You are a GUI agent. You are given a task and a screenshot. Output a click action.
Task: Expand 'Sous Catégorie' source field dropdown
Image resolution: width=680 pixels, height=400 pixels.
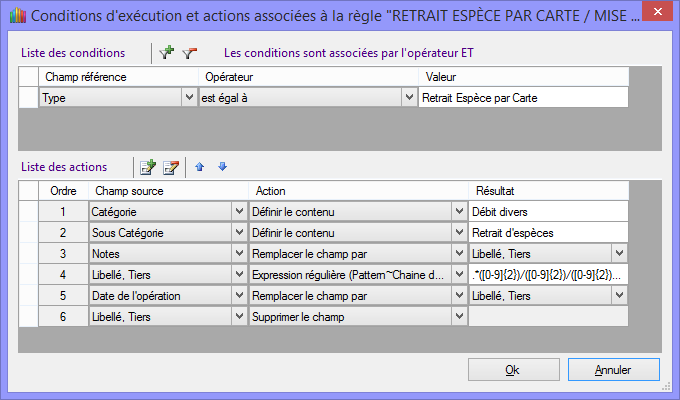pos(238,232)
